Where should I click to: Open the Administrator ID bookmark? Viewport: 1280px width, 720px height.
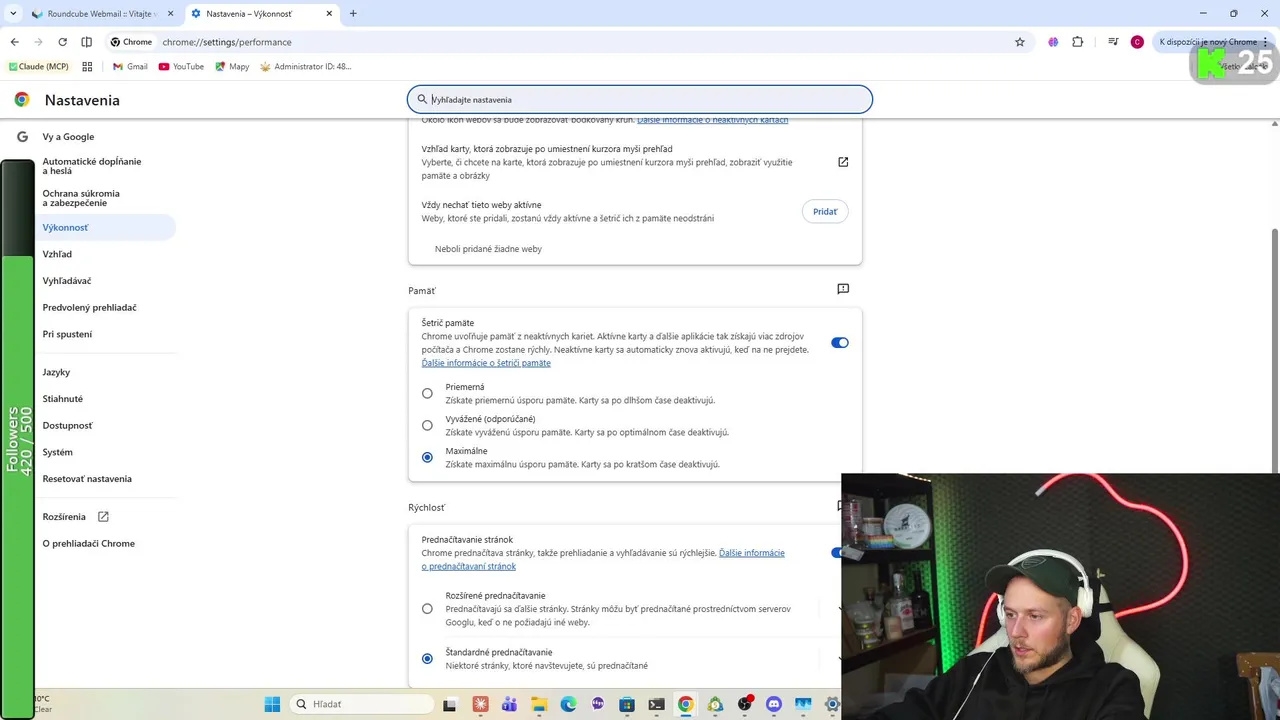pyautogui.click(x=306, y=67)
